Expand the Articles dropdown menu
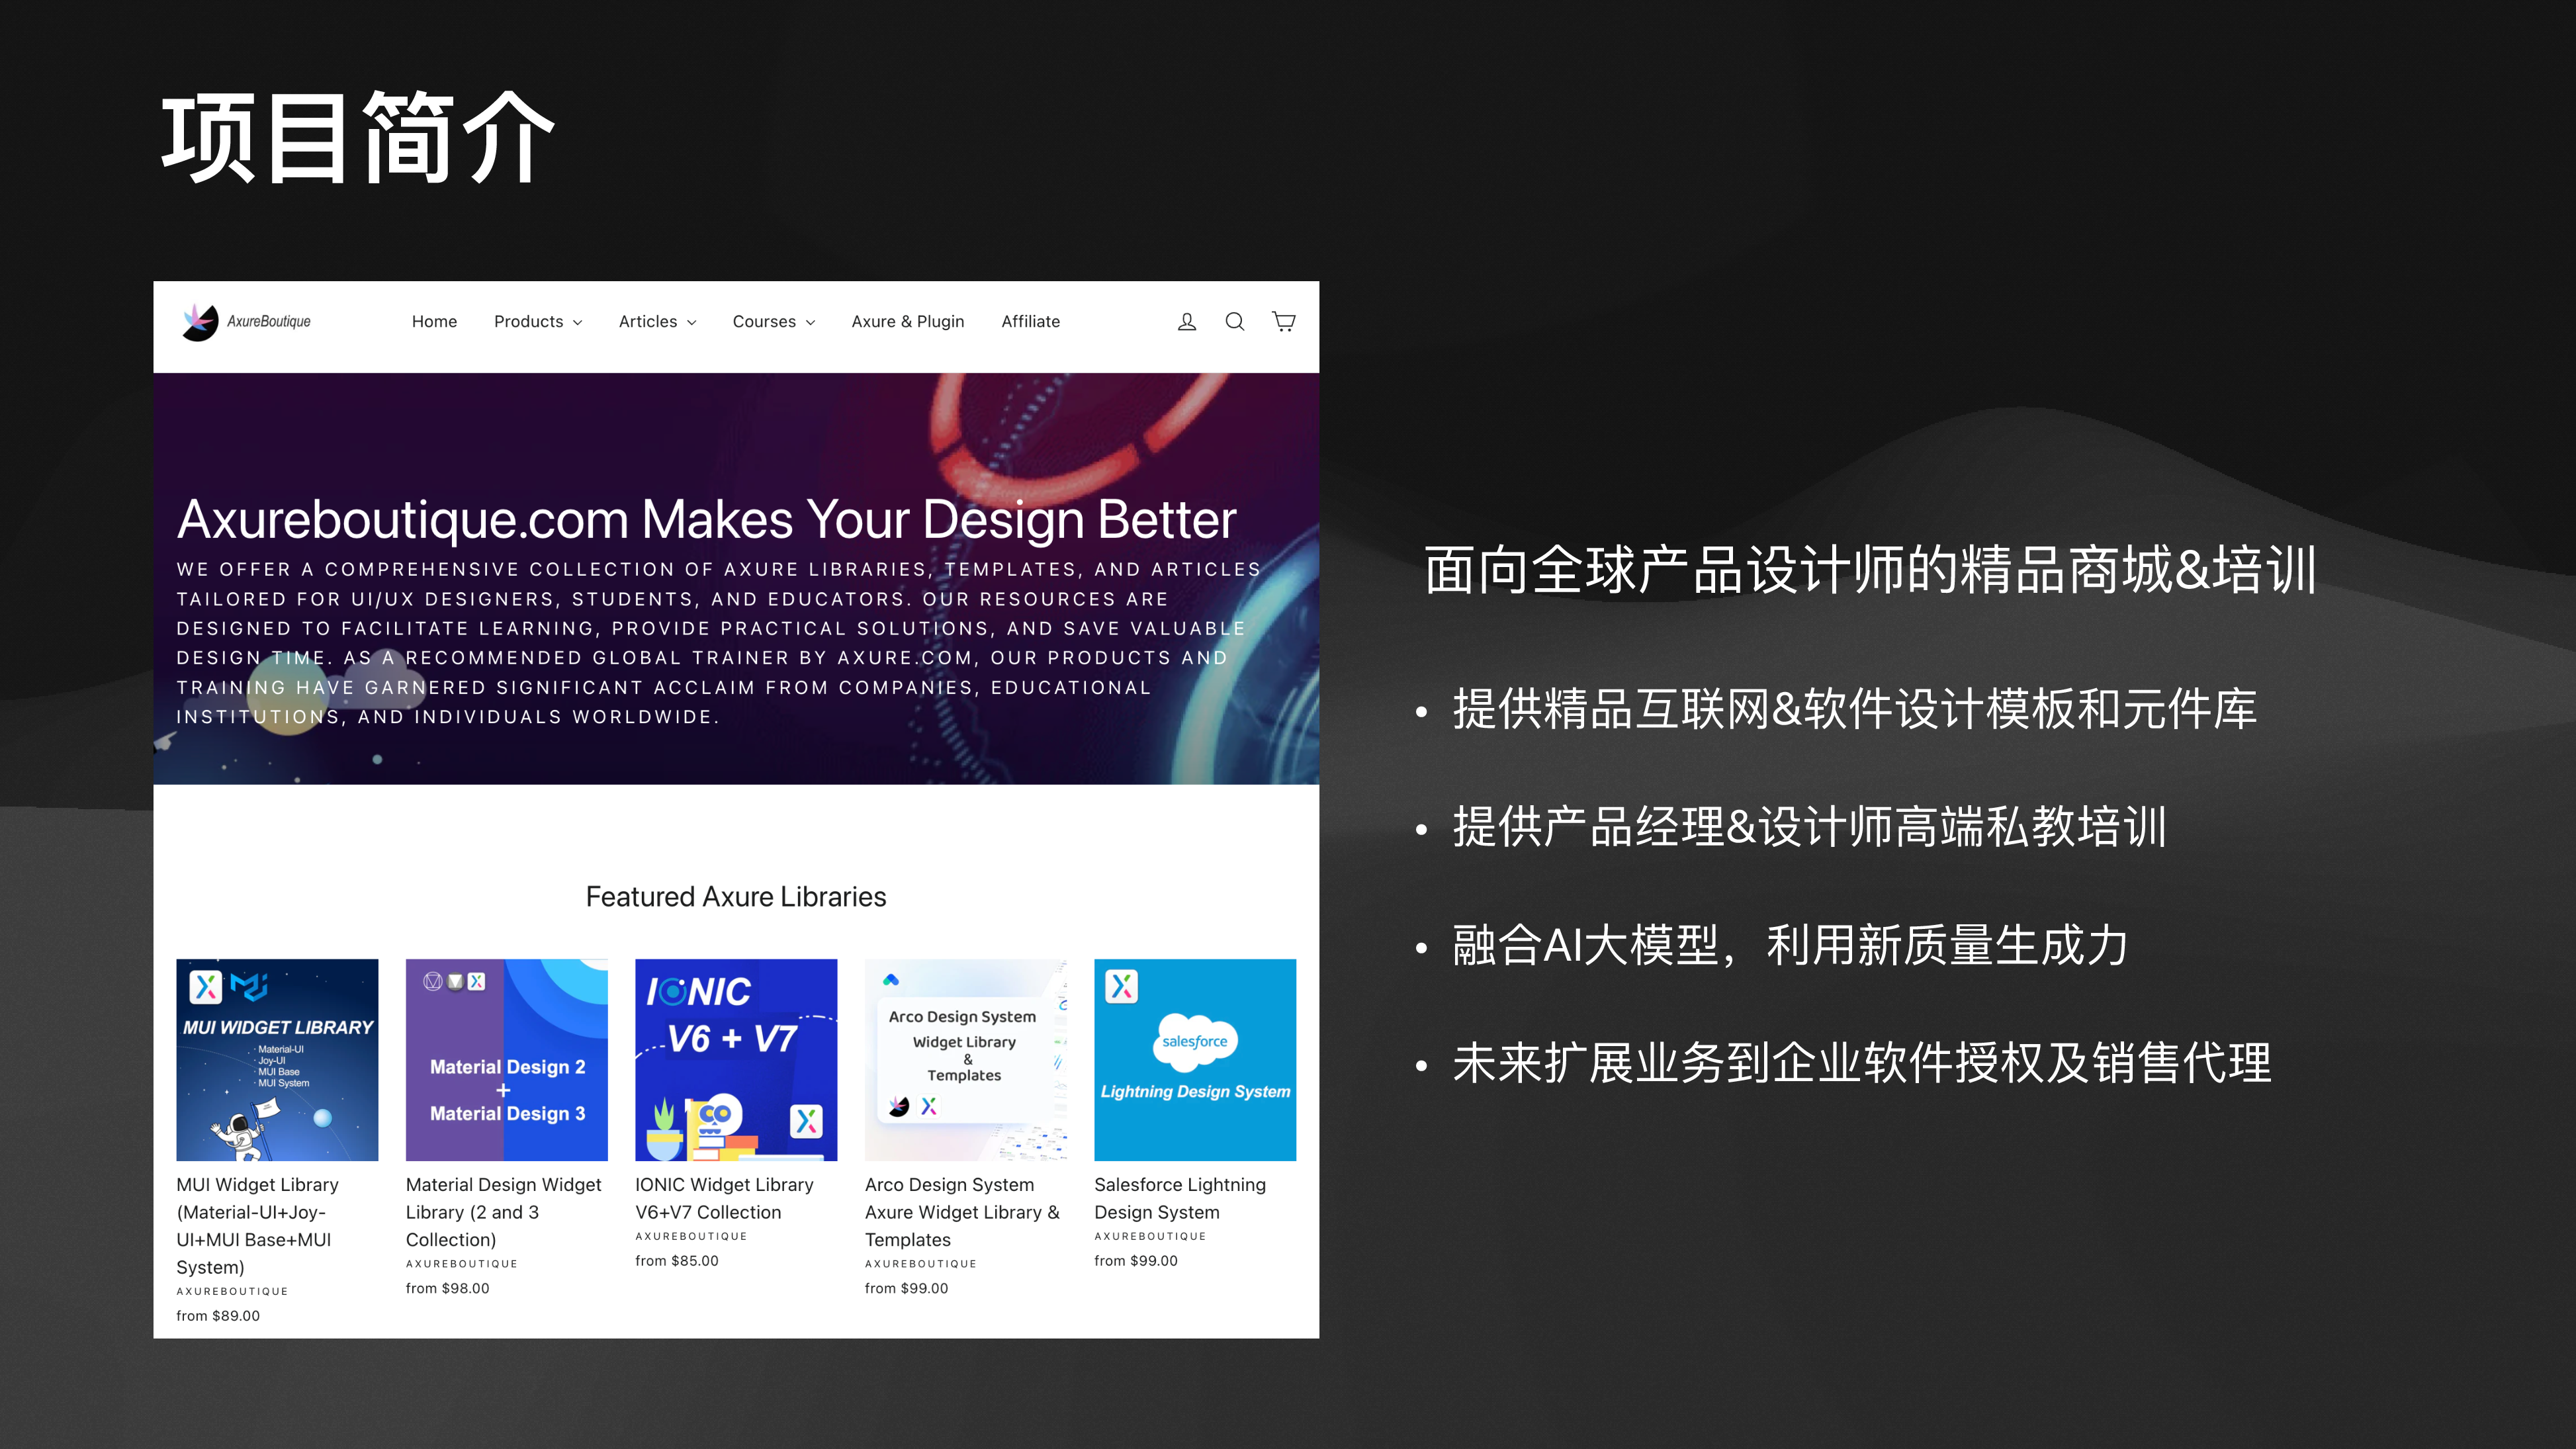Image resolution: width=2576 pixels, height=1449 pixels. [657, 321]
